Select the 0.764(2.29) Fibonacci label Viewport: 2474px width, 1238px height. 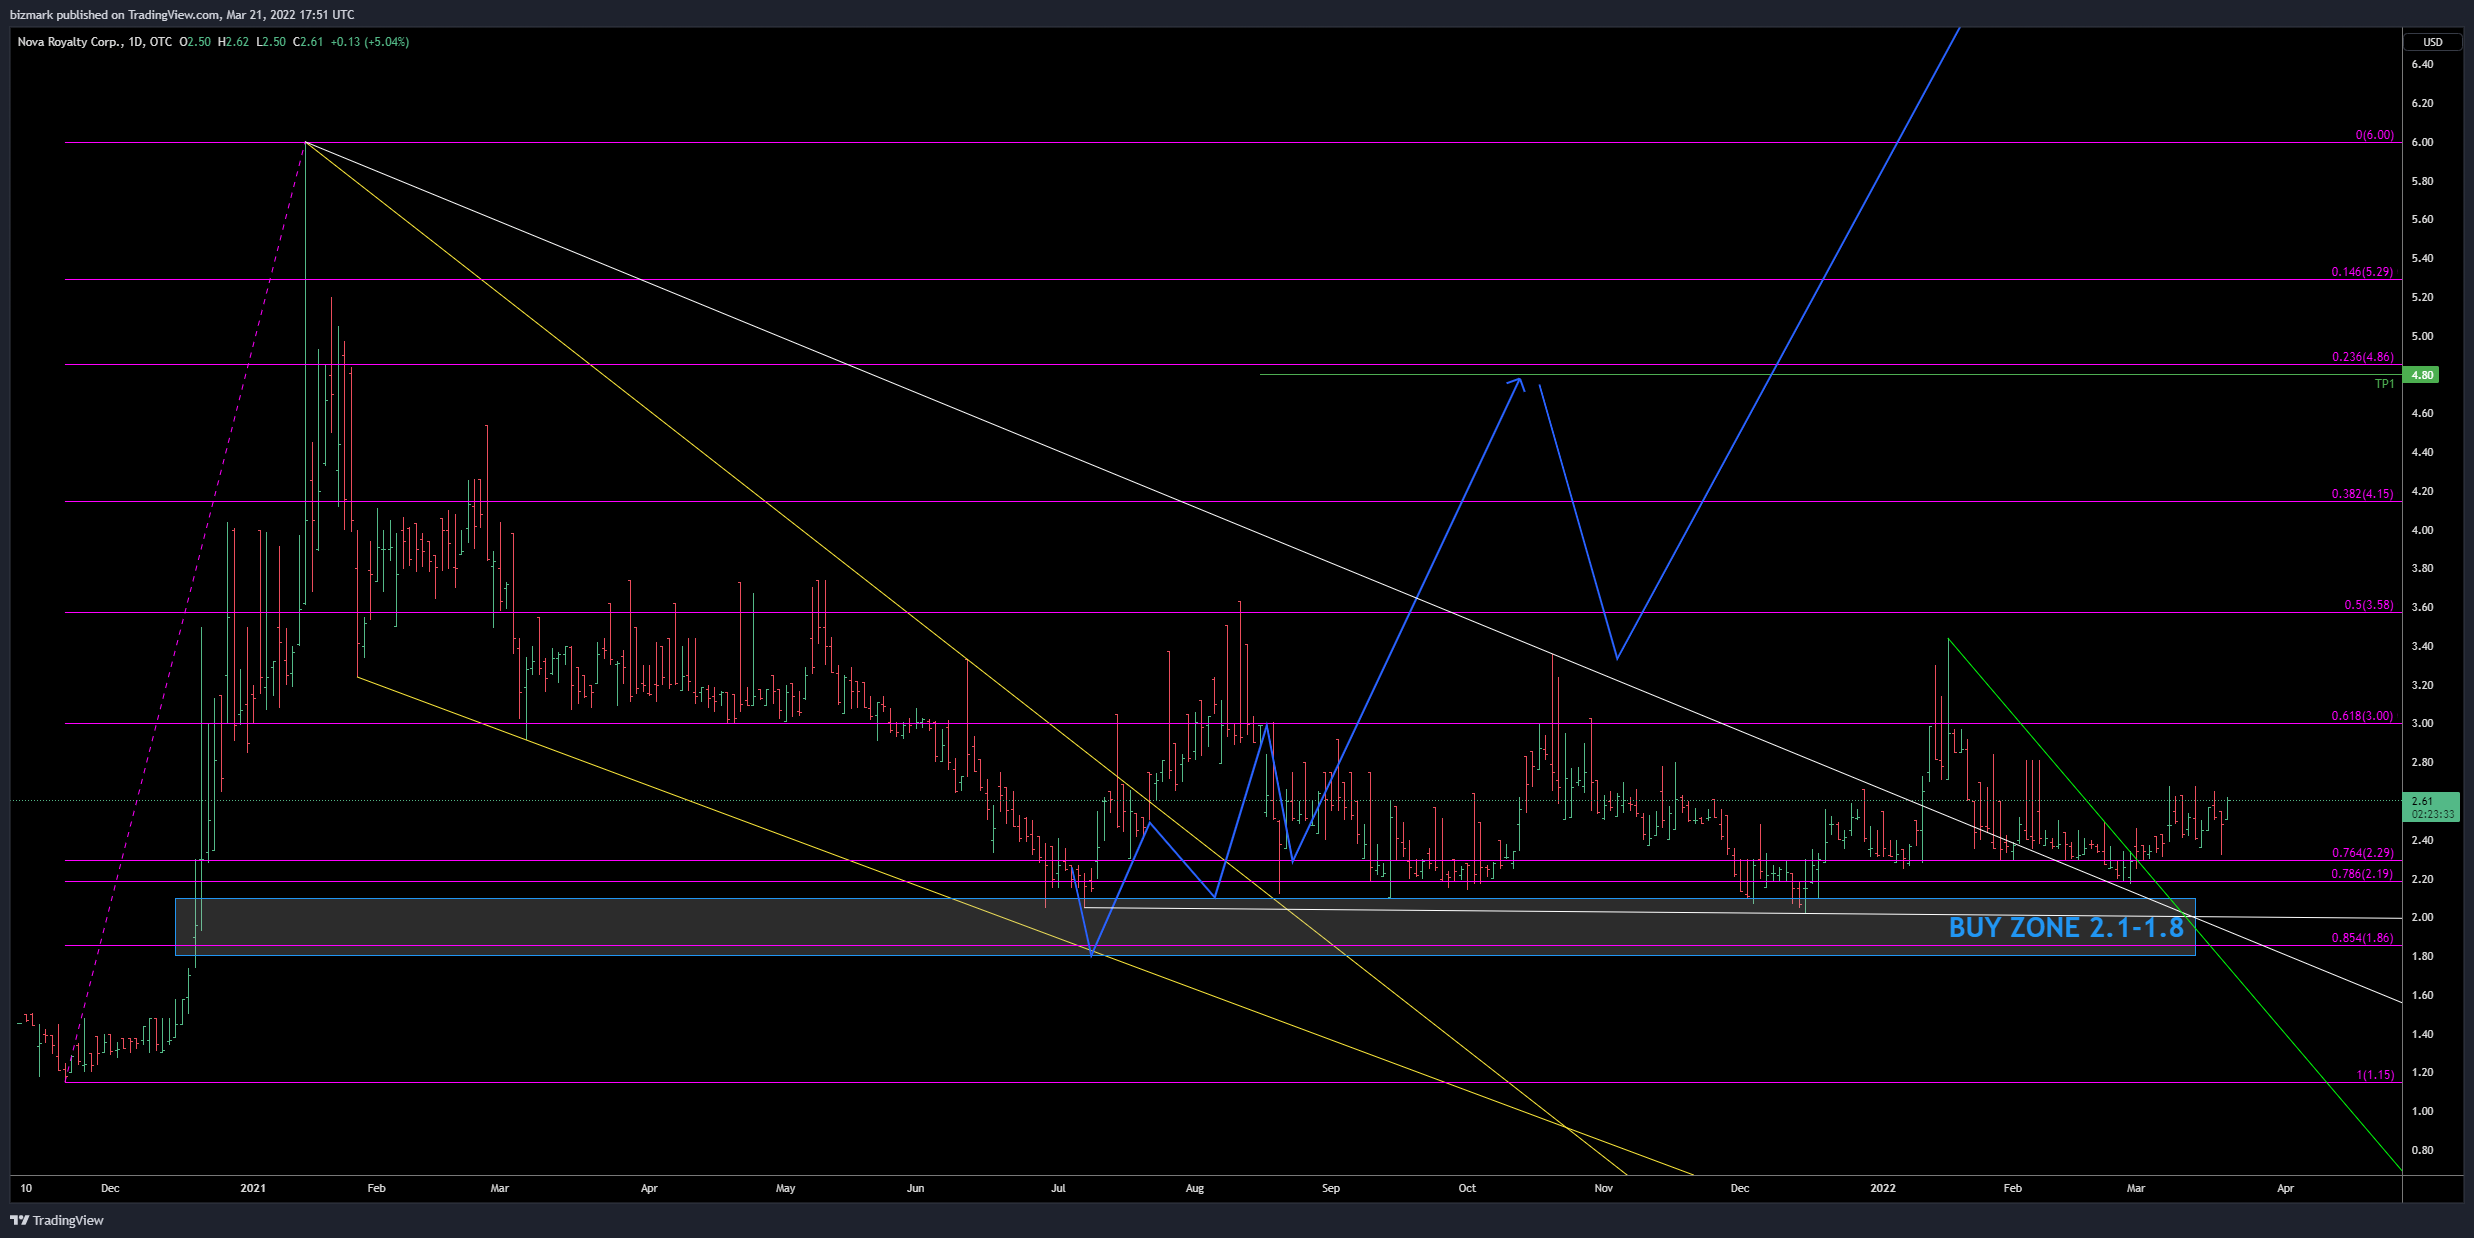2362,853
